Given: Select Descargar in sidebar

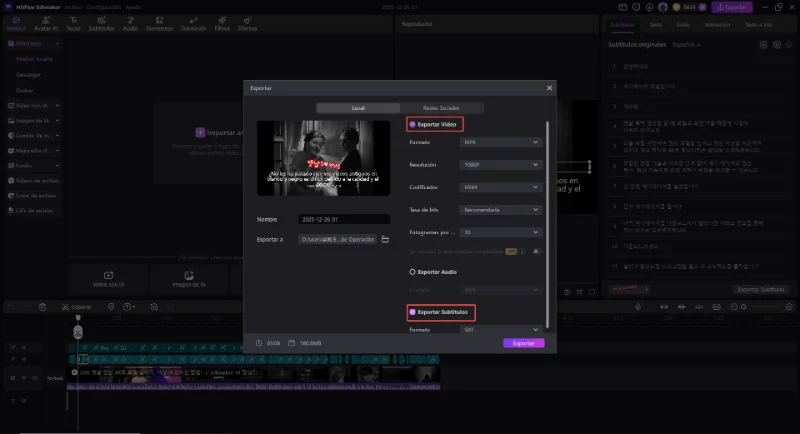Looking at the screenshot, I should (28, 75).
